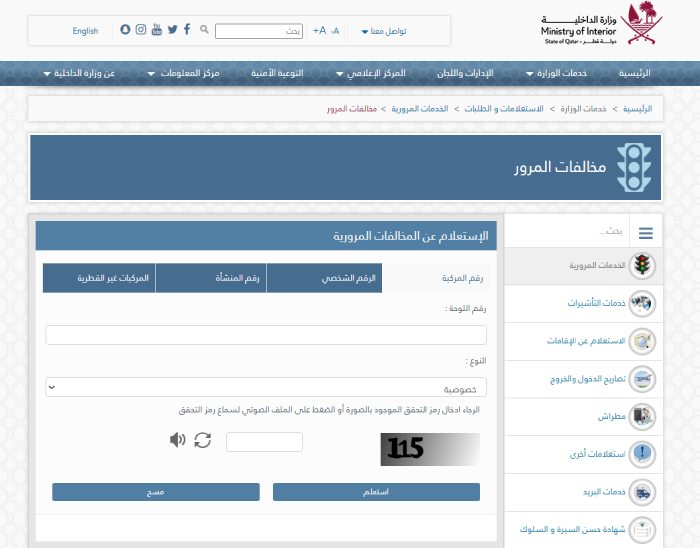700x548 pixels.
Task: Increase font size with A+
Action: [320, 30]
